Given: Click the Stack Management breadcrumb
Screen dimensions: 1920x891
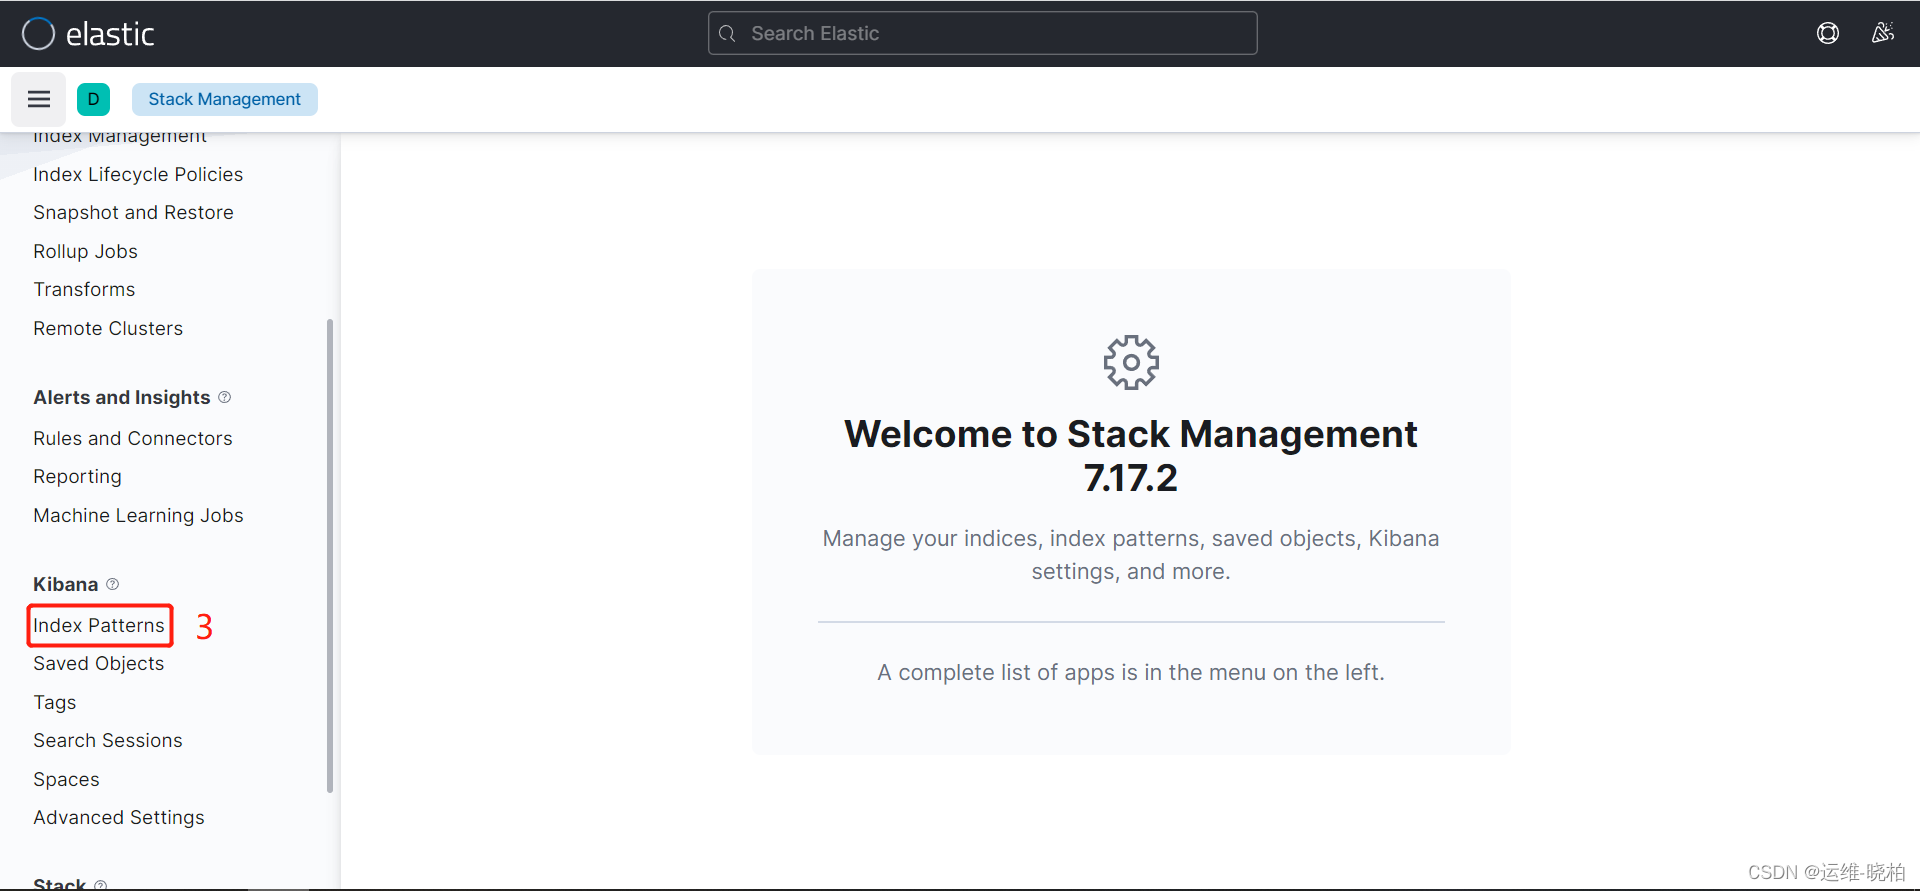Looking at the screenshot, I should (224, 99).
